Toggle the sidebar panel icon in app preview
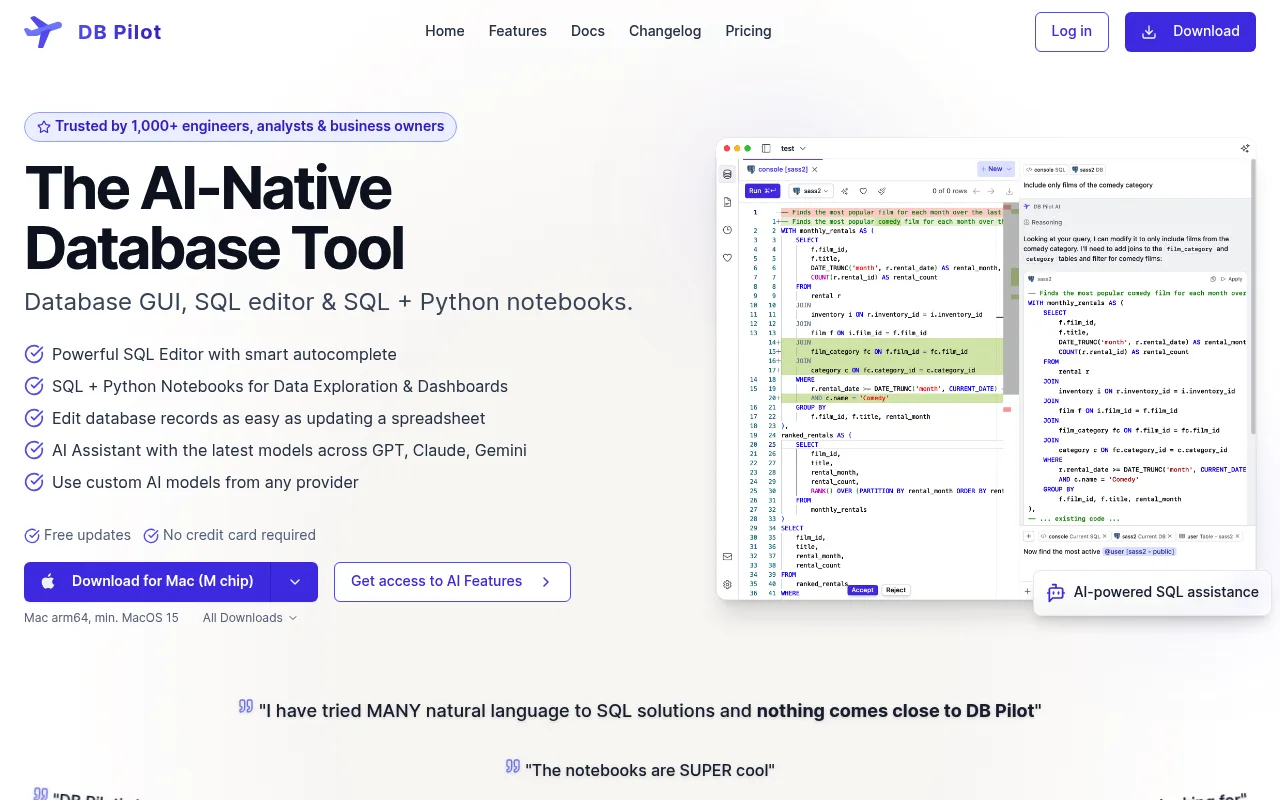 (x=766, y=148)
